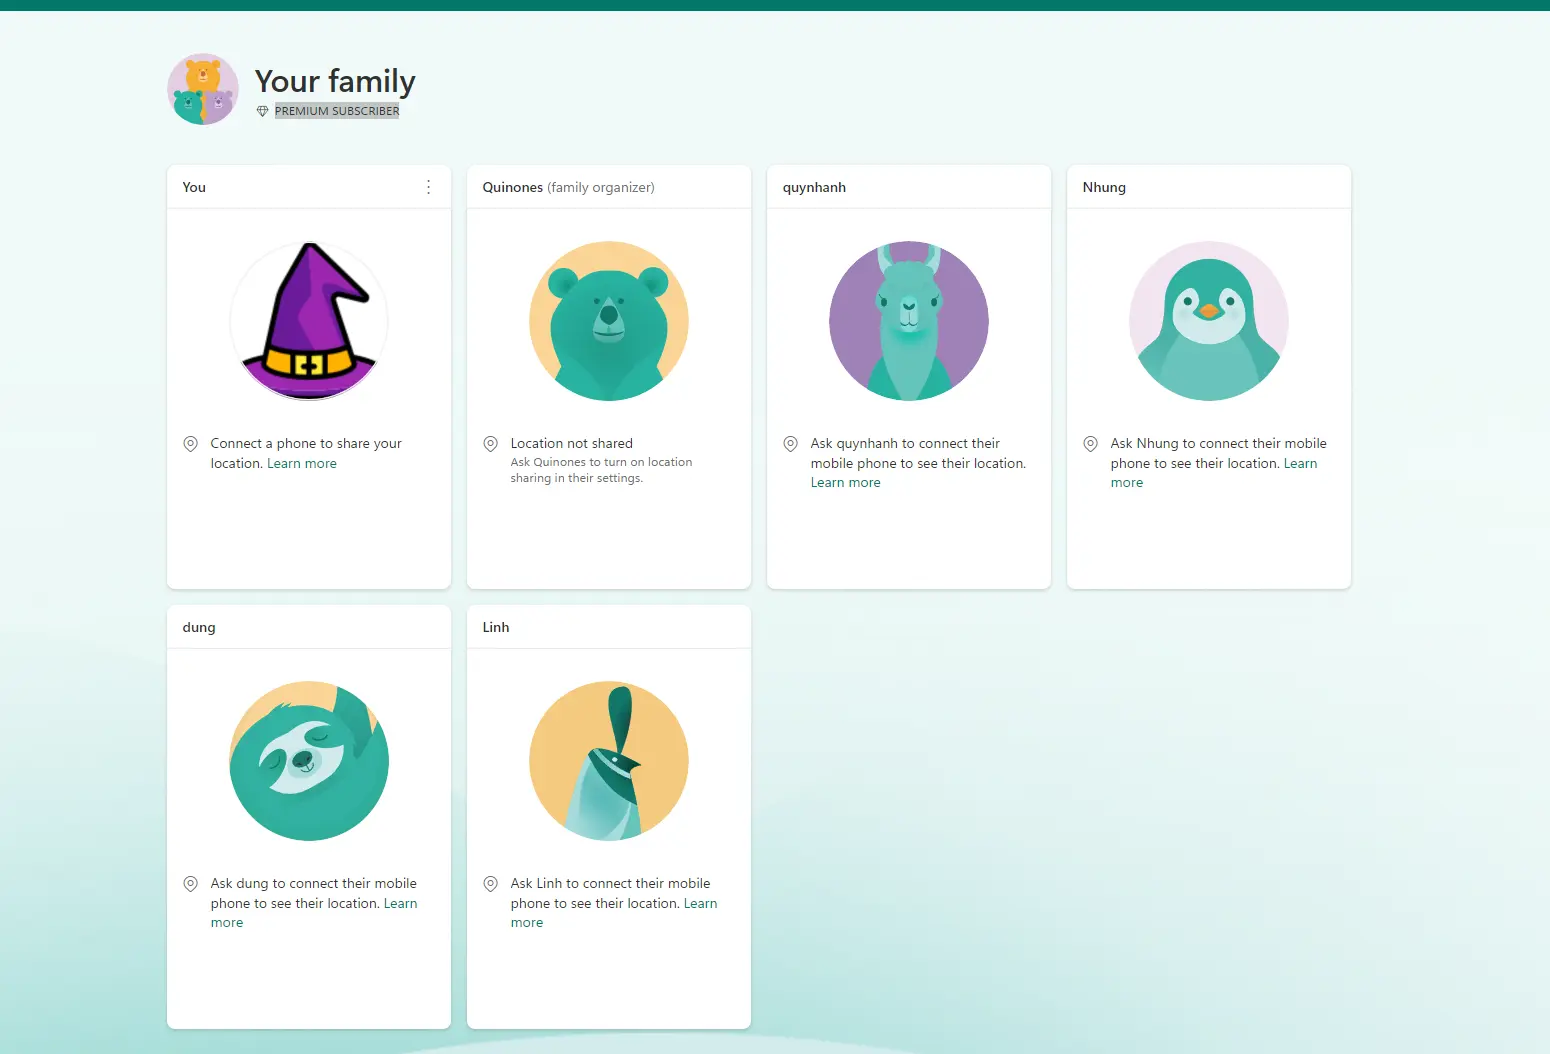Click Ask quynhanh to connect their mobile text
The width and height of the screenshot is (1550, 1054).
(918, 453)
